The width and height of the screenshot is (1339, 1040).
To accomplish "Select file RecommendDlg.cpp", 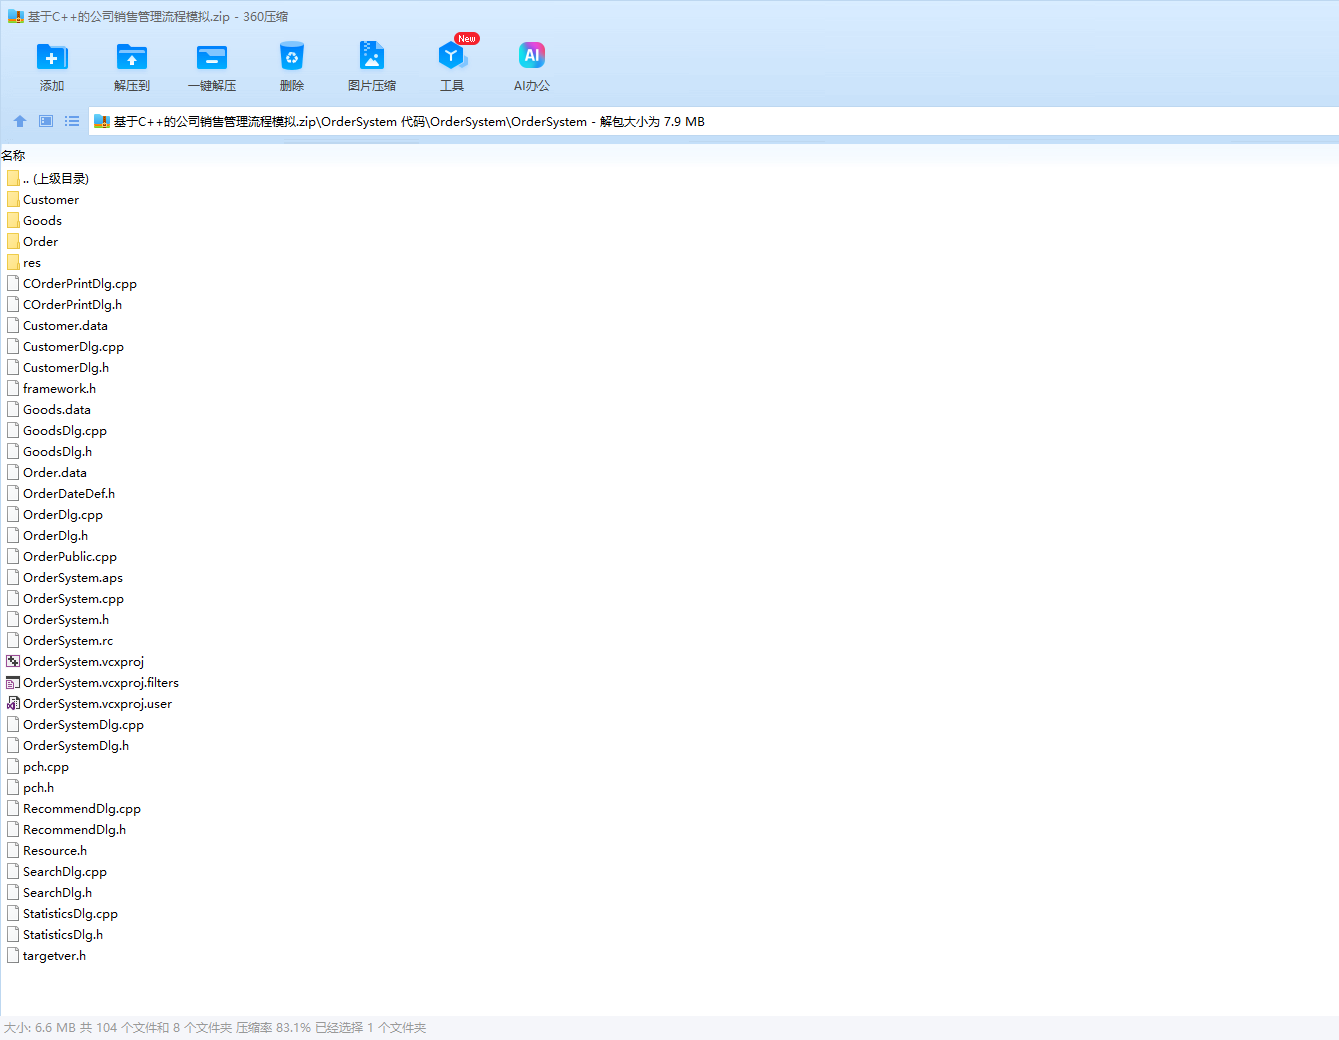I will tap(74, 808).
